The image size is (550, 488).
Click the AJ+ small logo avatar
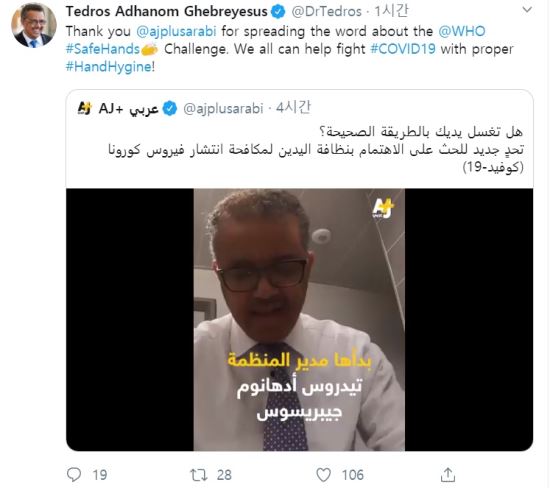click(85, 108)
